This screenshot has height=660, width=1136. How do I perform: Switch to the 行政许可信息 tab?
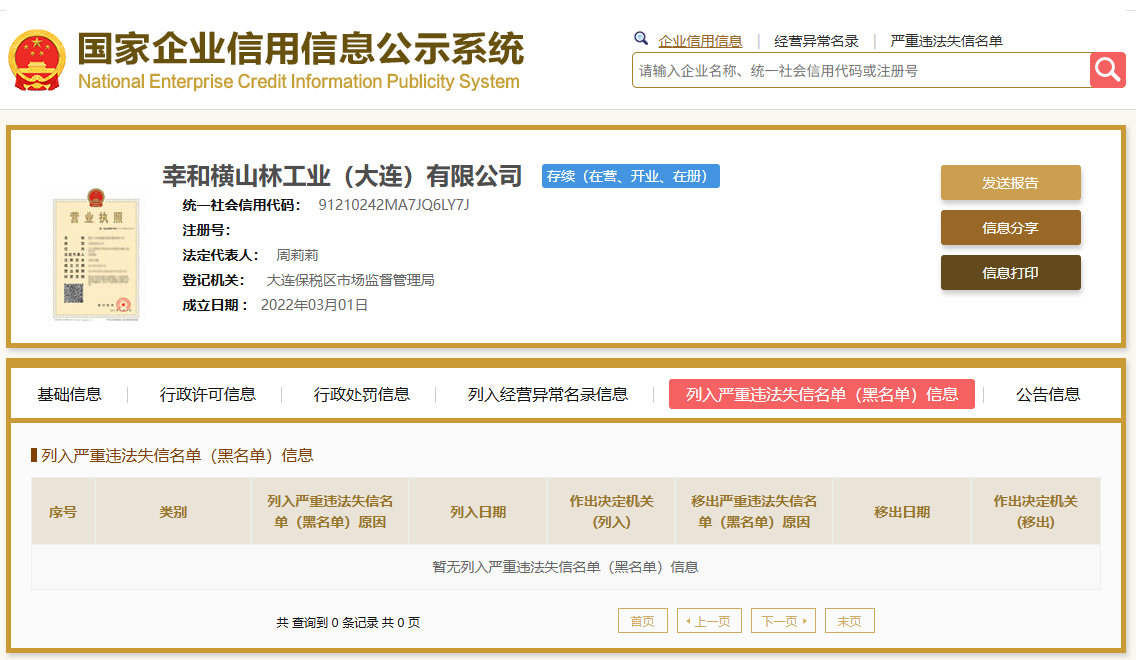pos(208,394)
